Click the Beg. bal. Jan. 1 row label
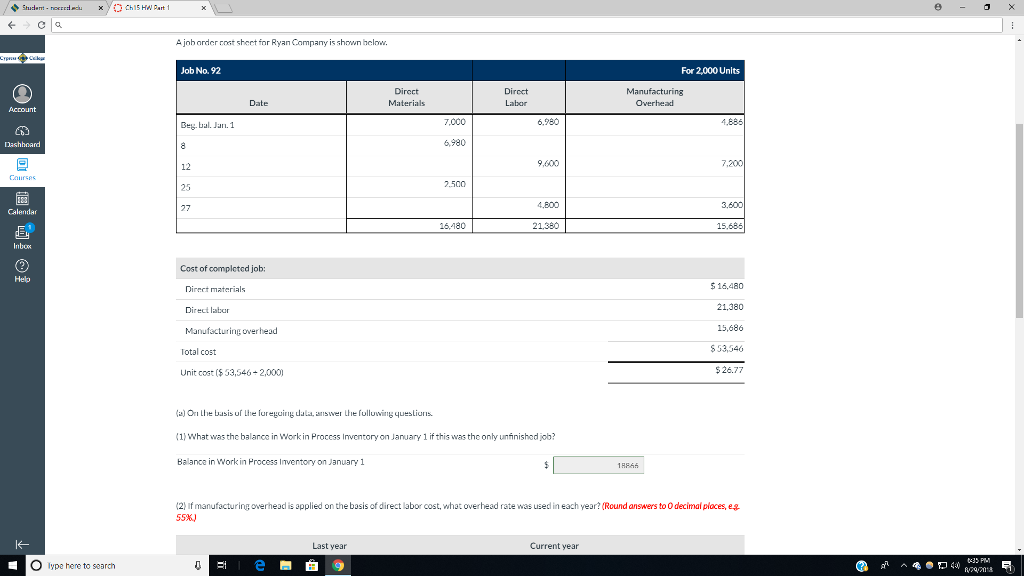 click(207, 125)
